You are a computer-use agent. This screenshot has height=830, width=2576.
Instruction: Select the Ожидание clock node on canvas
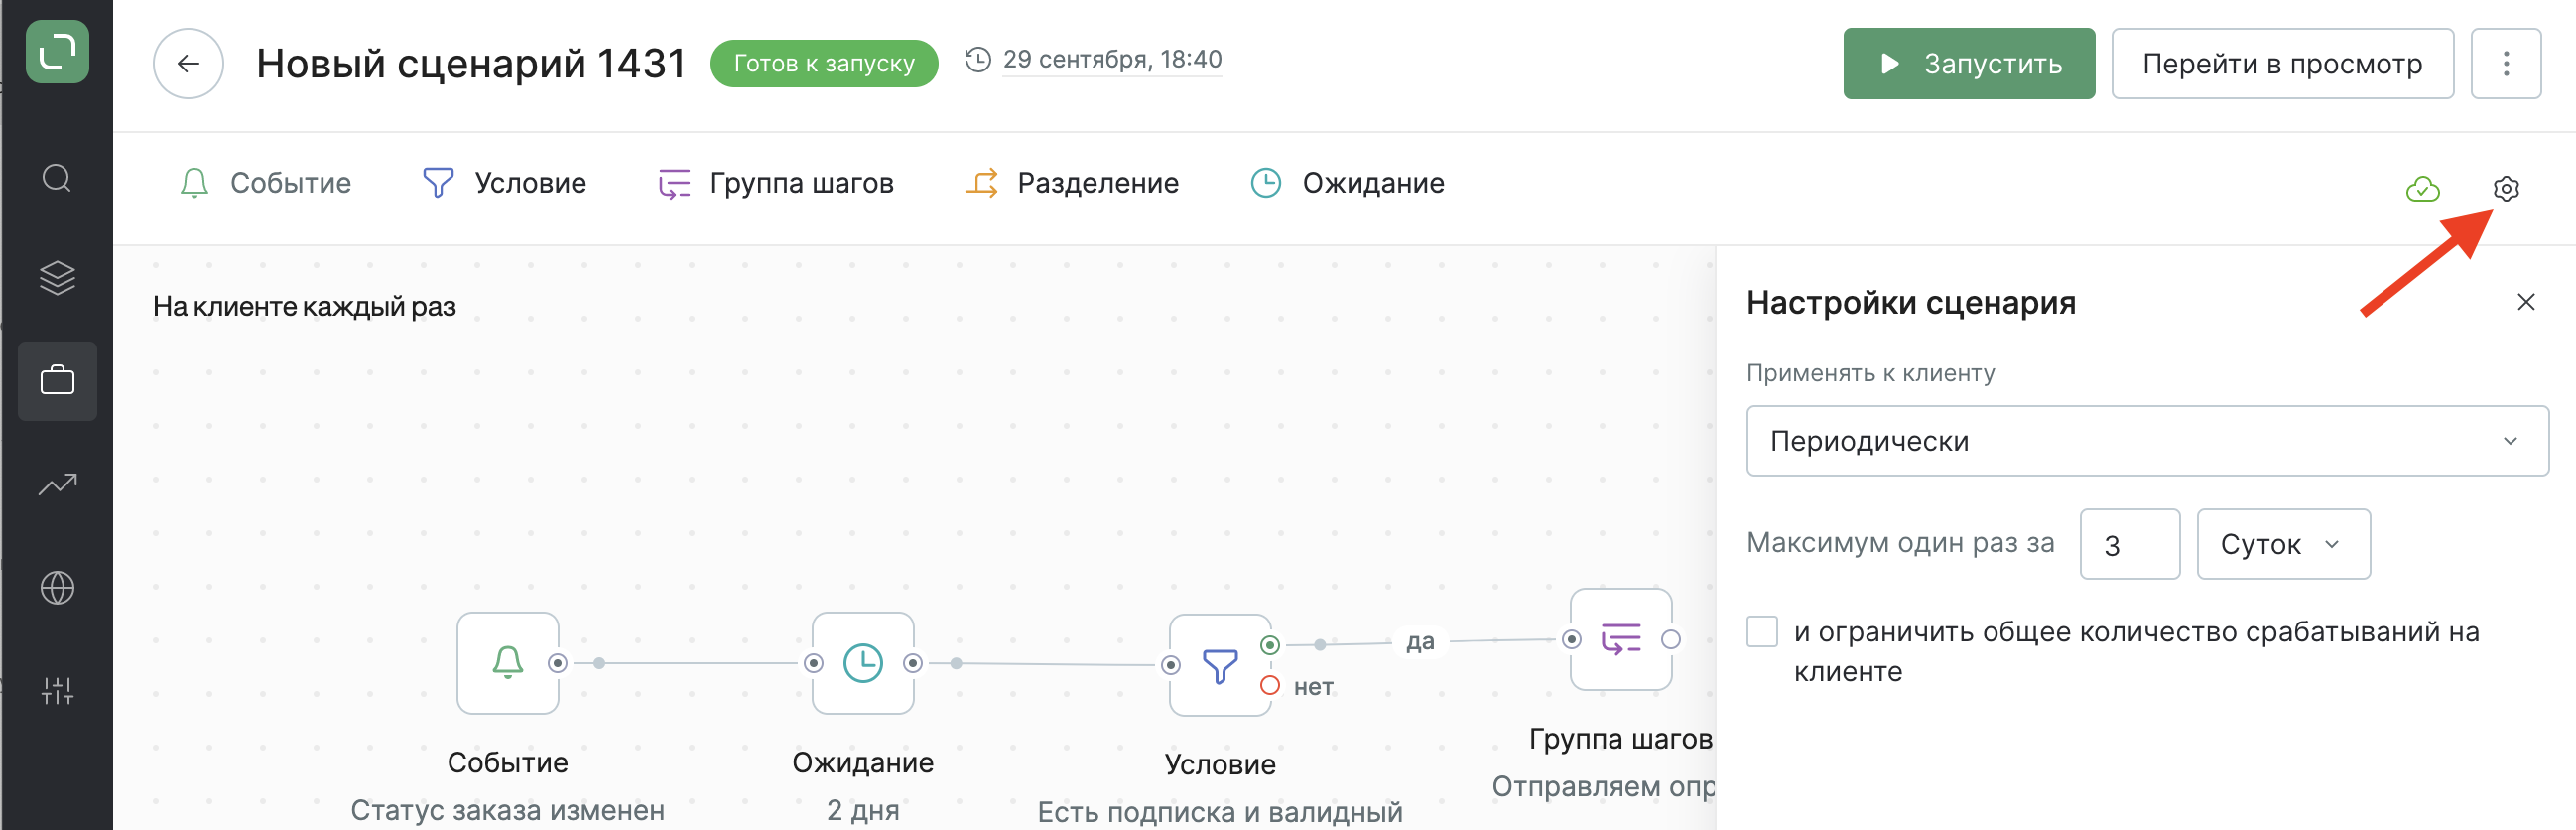pyautogui.click(x=863, y=662)
